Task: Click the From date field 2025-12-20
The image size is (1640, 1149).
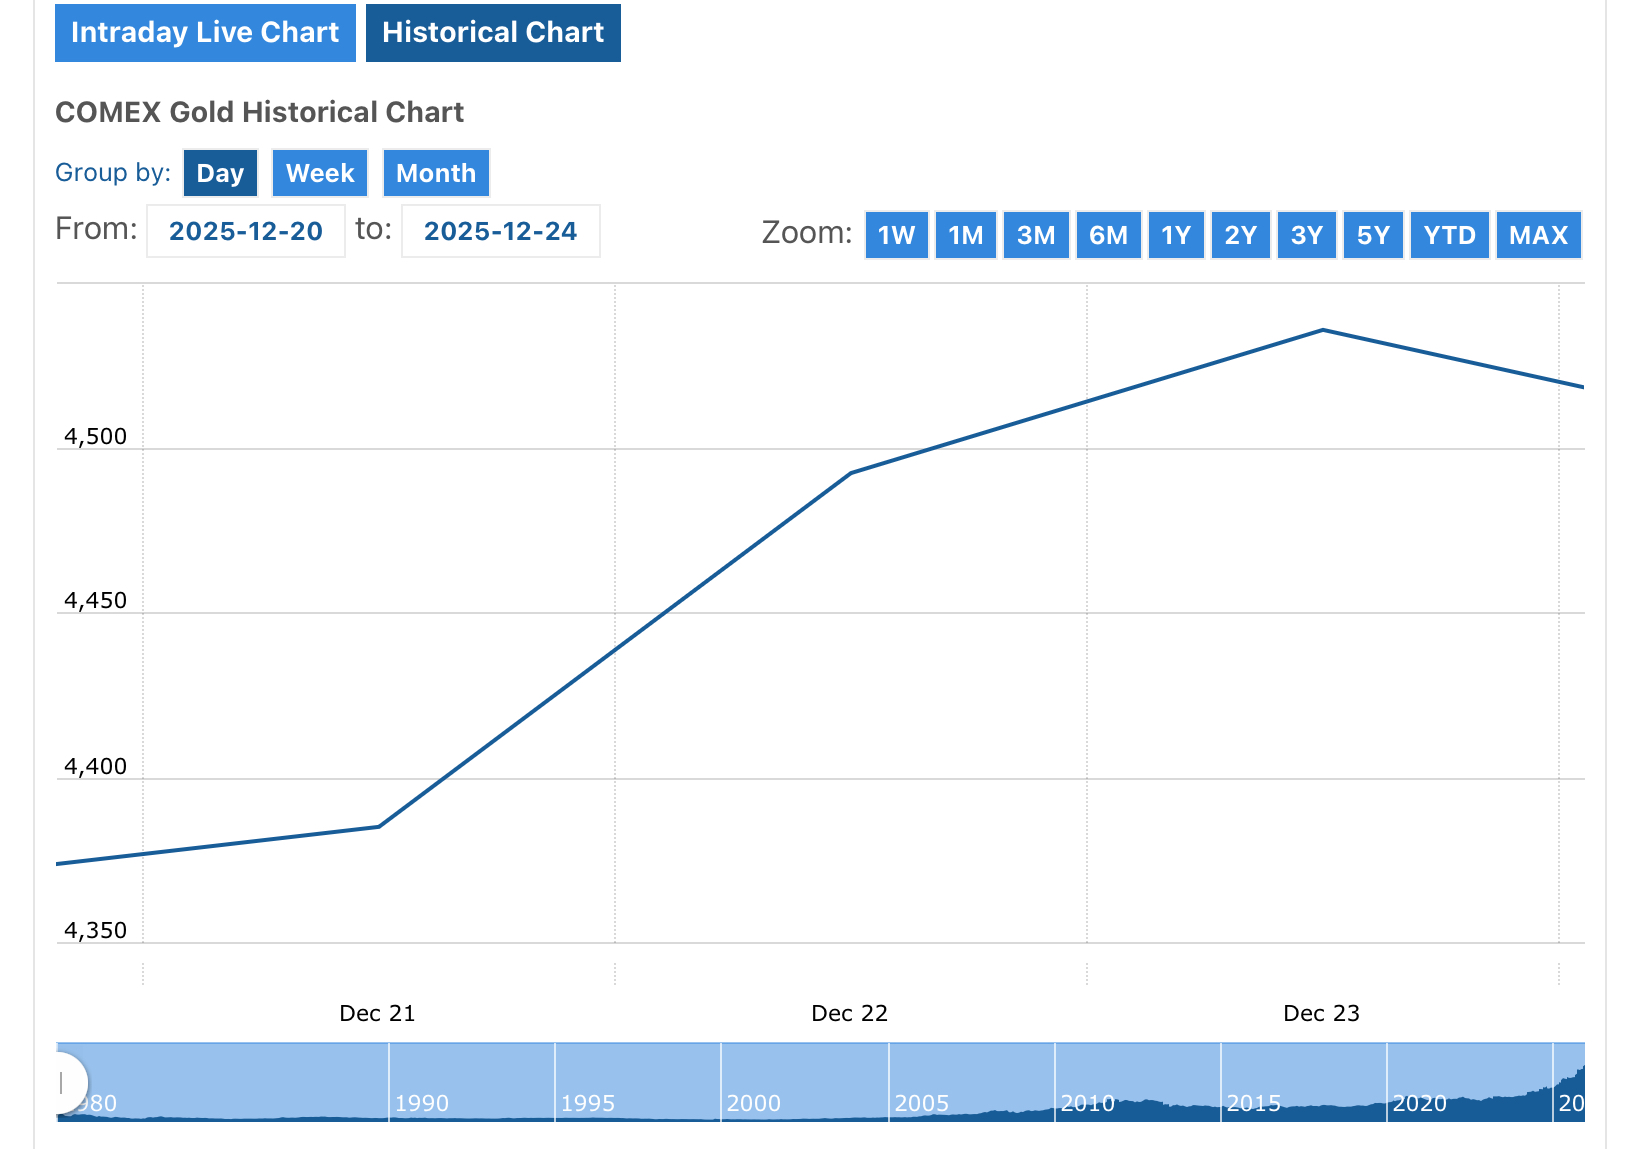Action: [x=246, y=231]
